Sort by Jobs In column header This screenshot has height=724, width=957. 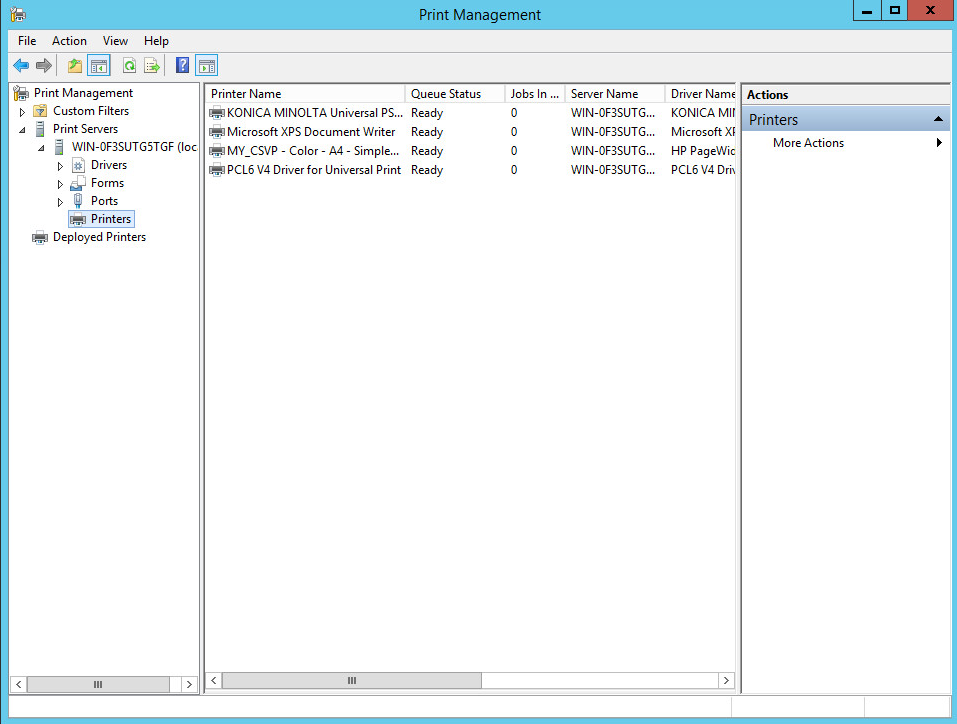pyautogui.click(x=535, y=94)
